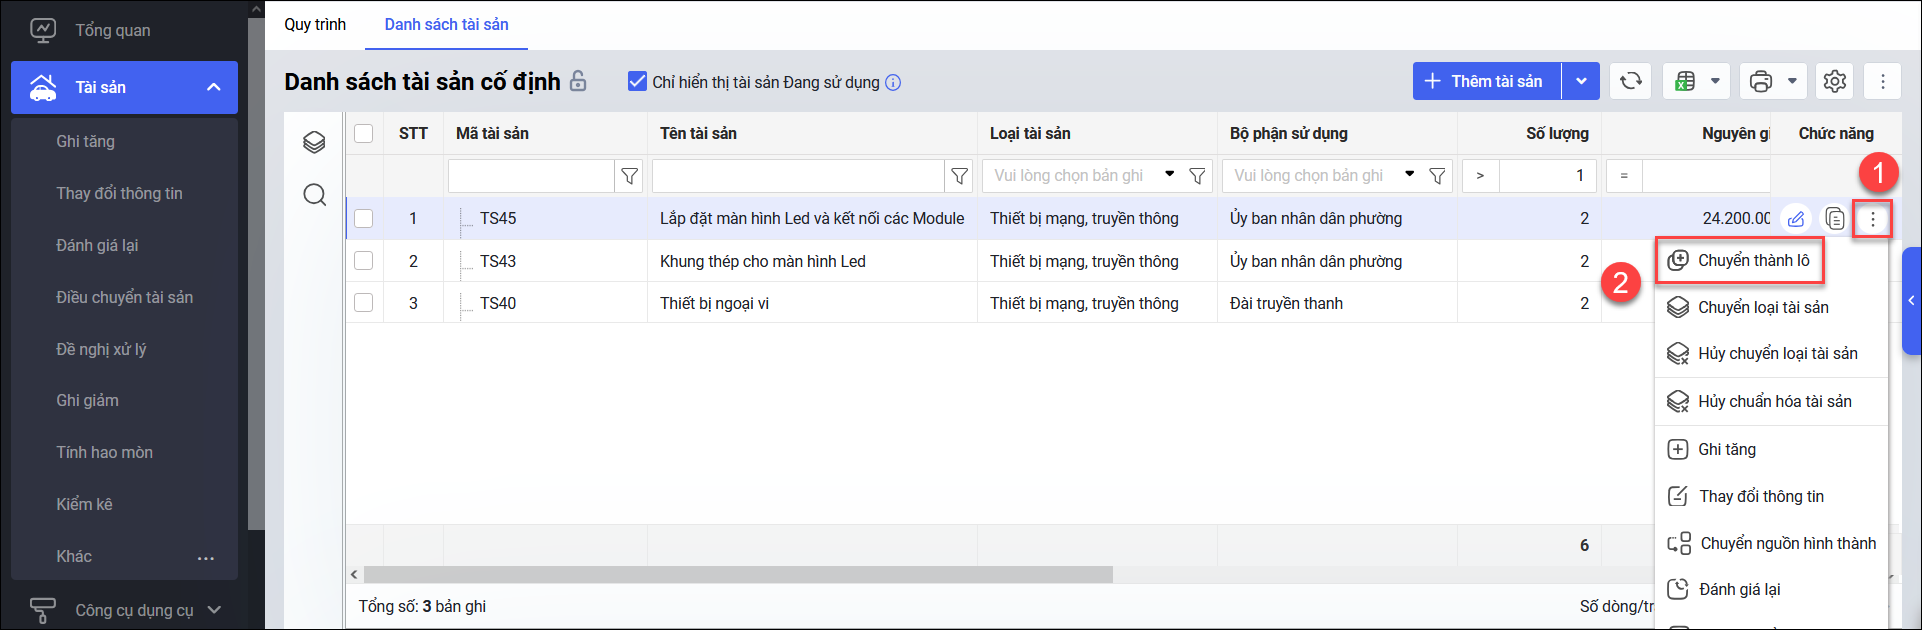Click the refresh data icon

(1630, 81)
